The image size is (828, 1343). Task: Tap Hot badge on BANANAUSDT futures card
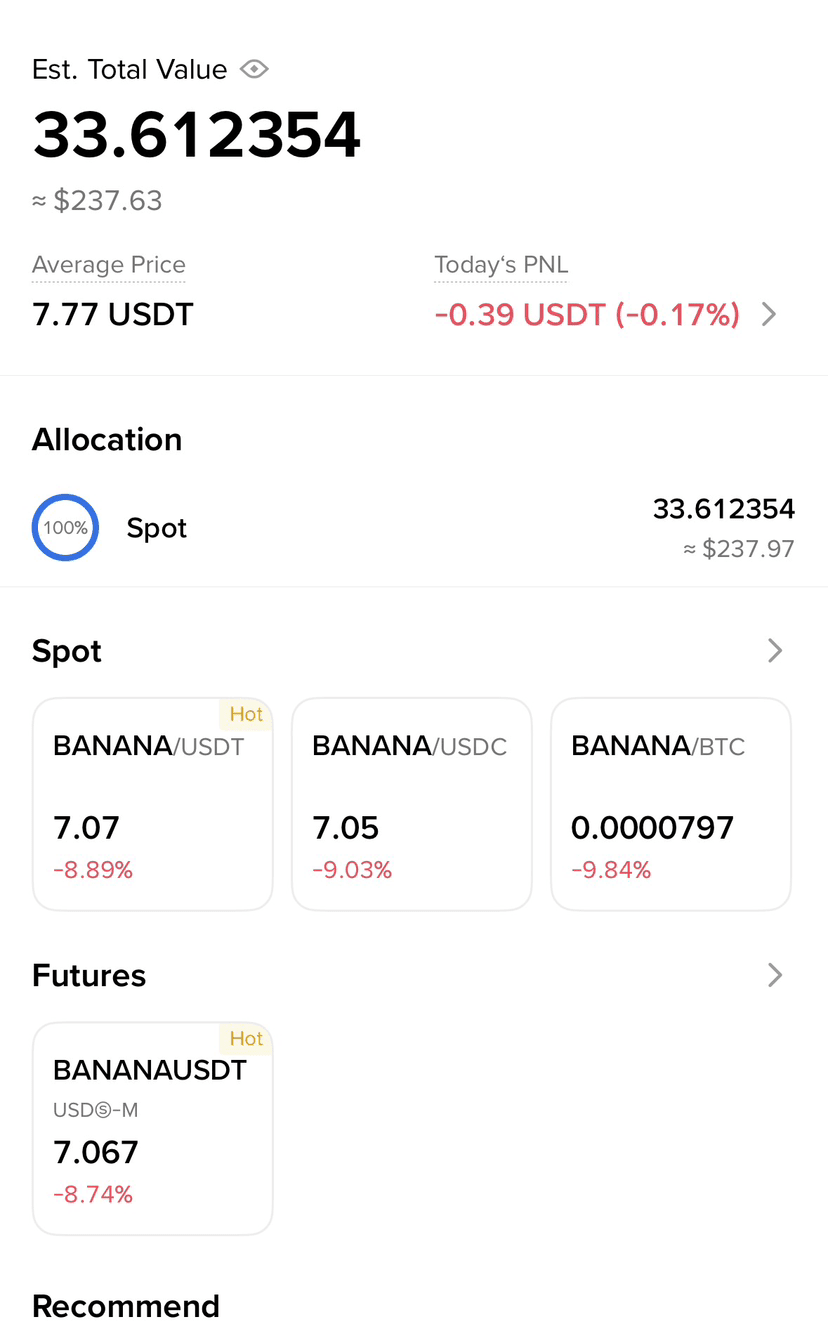246,1038
